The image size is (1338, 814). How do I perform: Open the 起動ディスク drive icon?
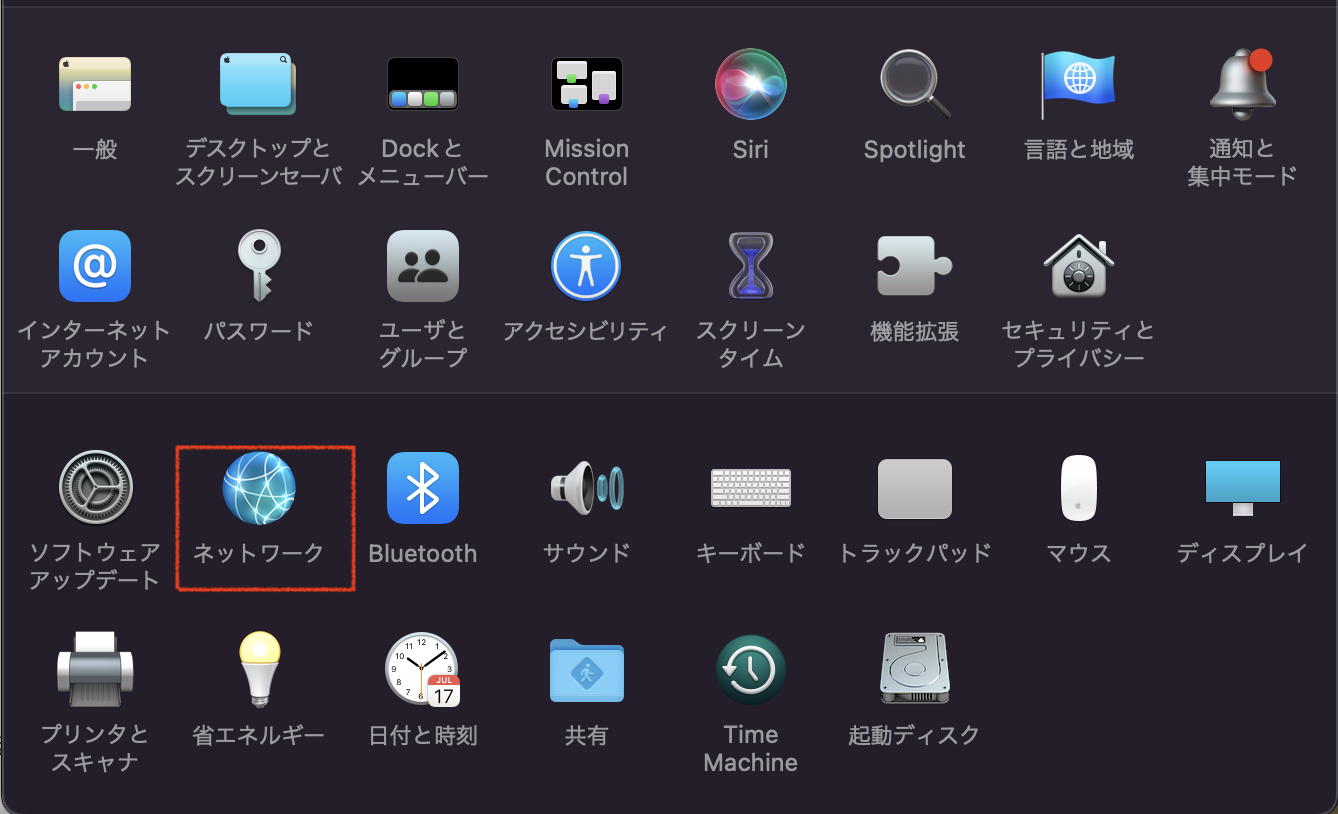coord(915,669)
